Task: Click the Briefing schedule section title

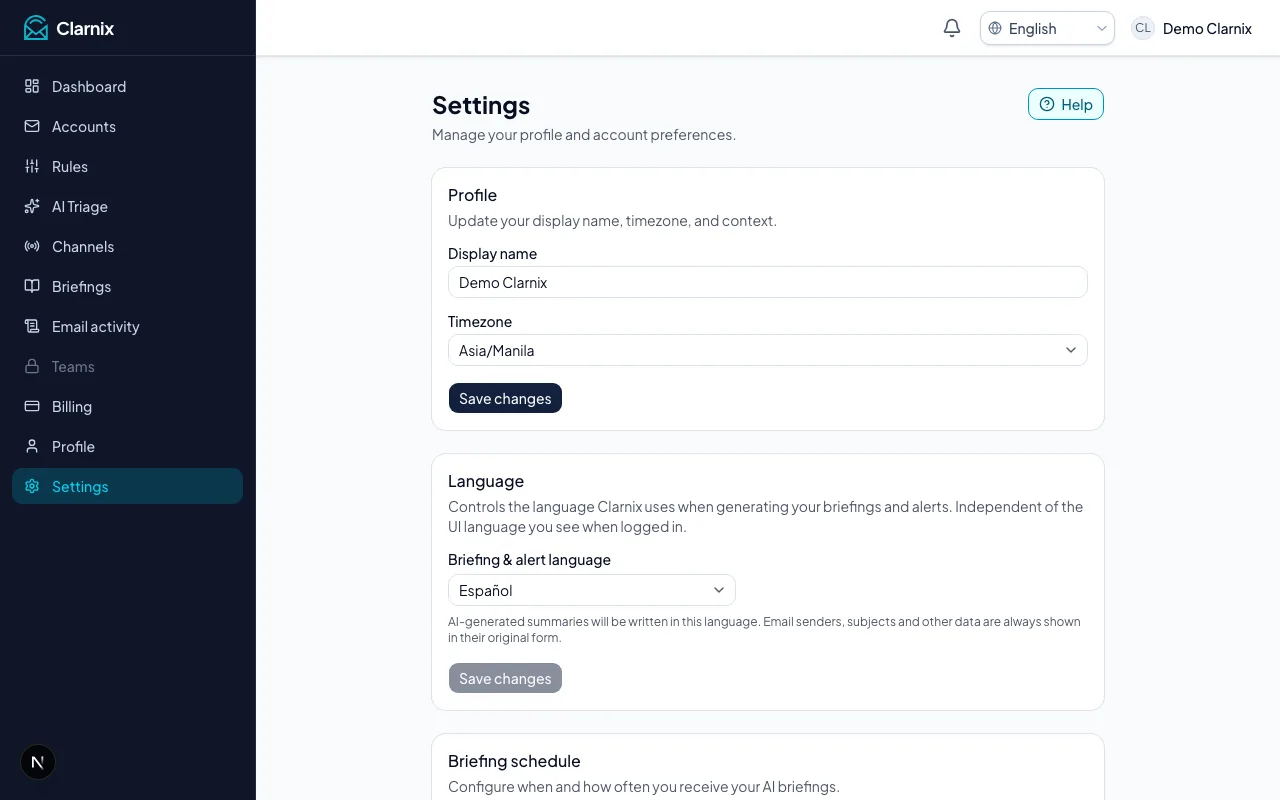Action: (x=514, y=761)
